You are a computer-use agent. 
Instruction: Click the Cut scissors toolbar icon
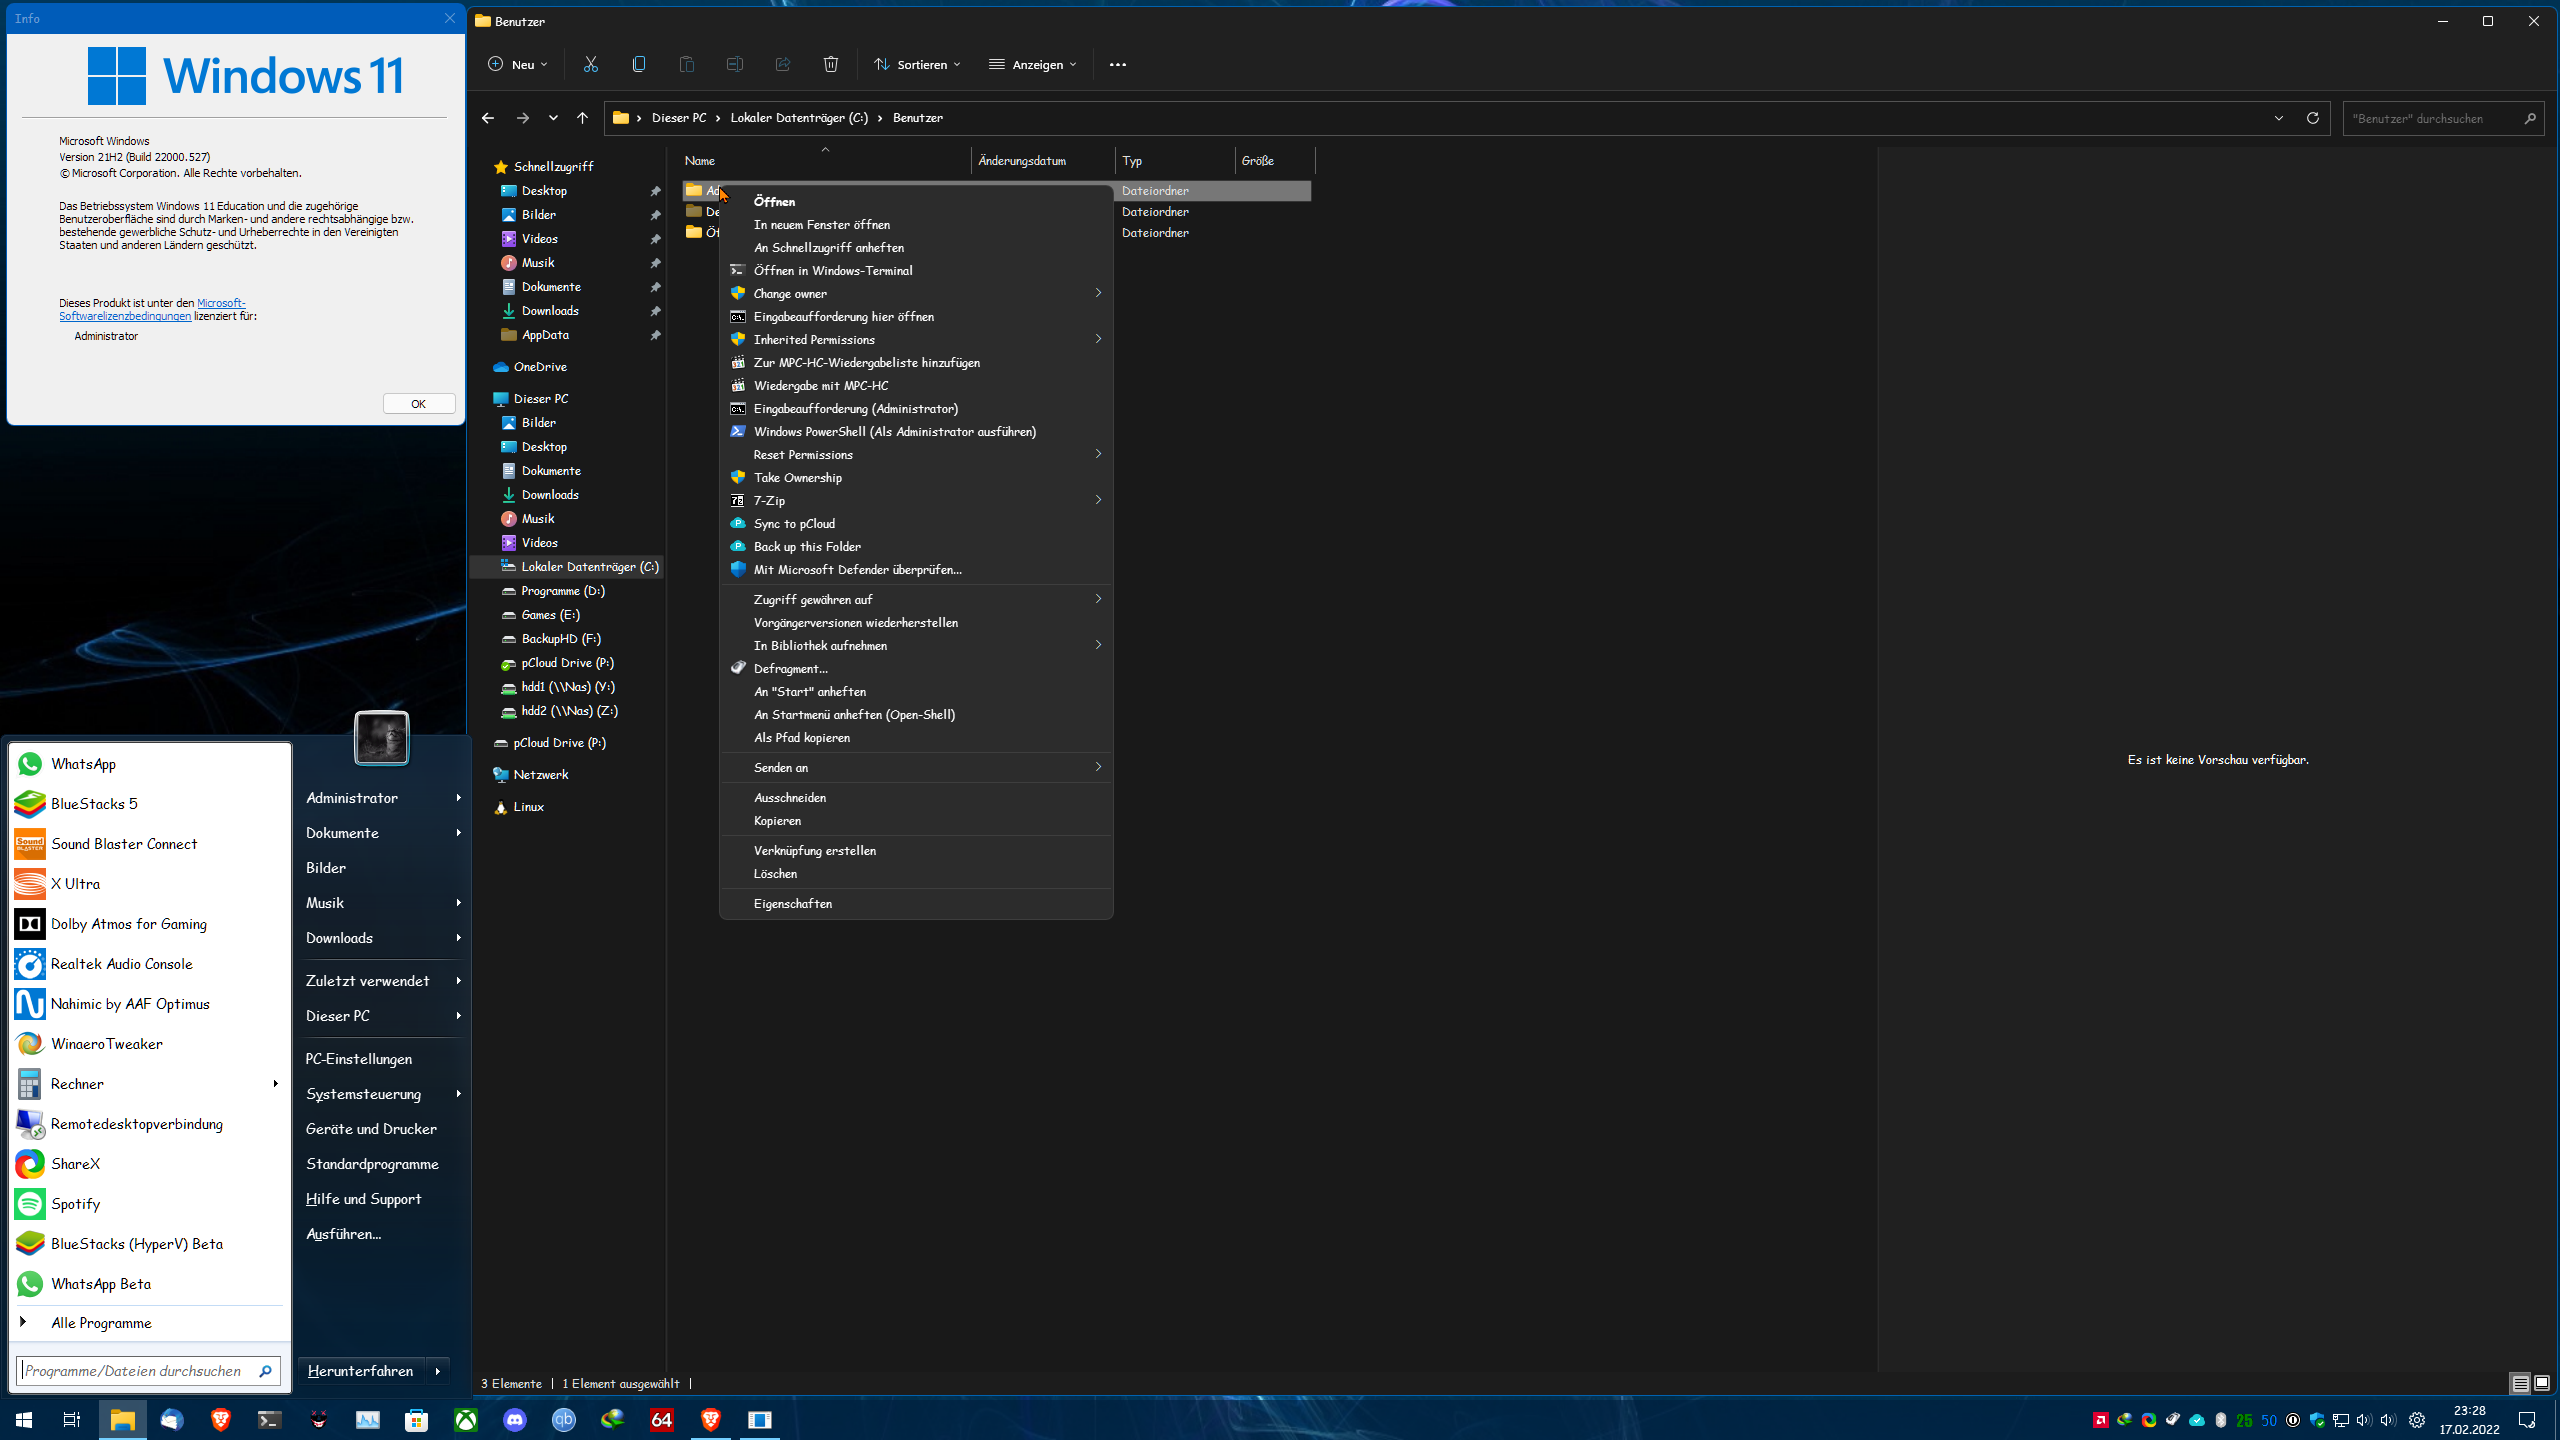tap(590, 64)
